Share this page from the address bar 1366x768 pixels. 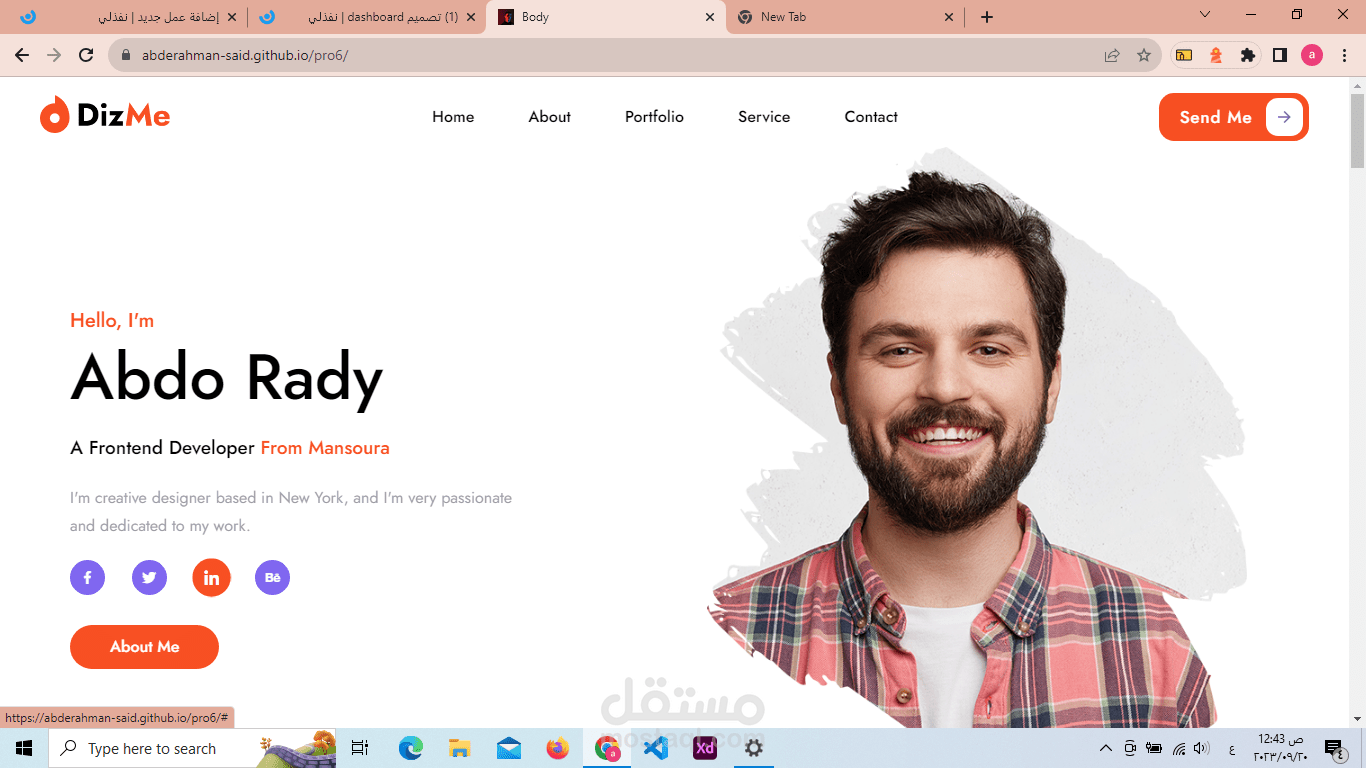(x=1112, y=55)
